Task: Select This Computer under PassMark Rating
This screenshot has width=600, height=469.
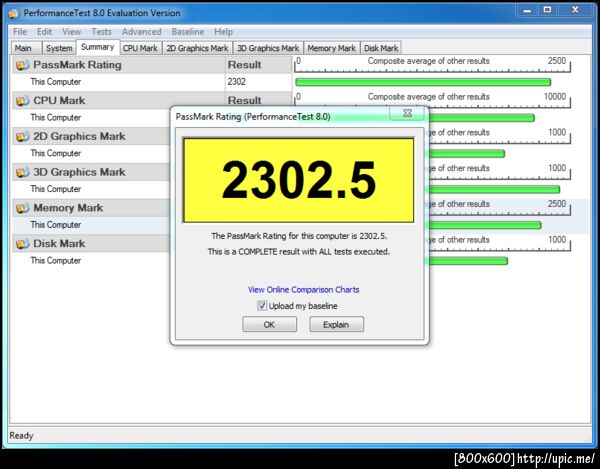Action: pos(55,82)
